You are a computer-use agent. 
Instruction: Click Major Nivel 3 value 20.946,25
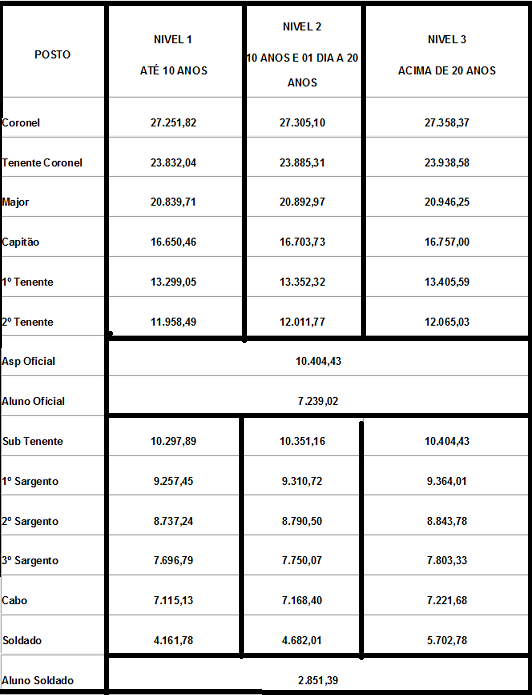pos(446,202)
